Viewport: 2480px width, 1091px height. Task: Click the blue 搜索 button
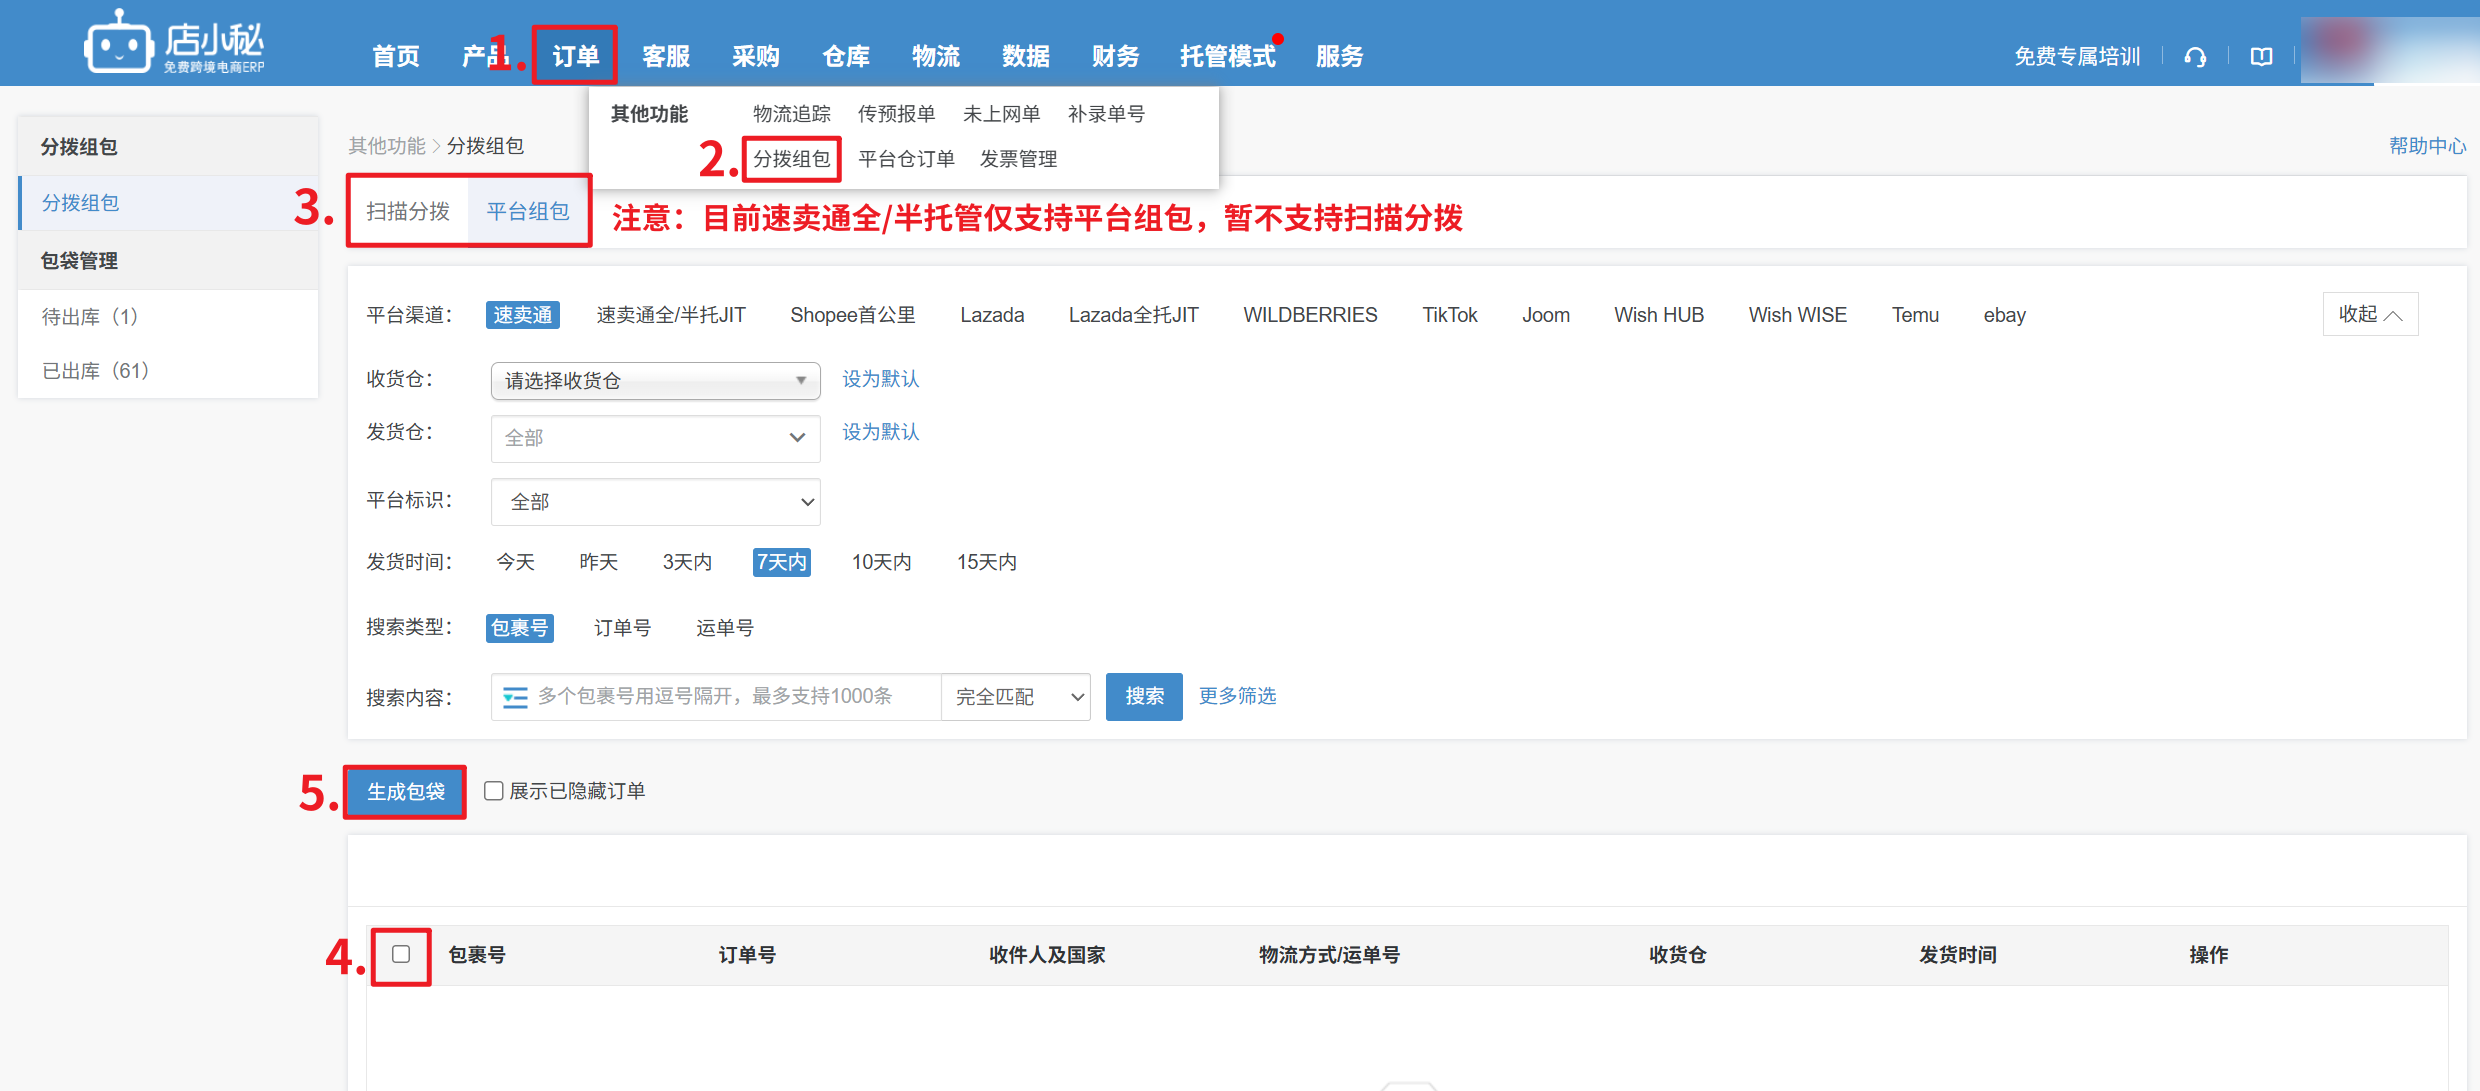(x=1144, y=696)
